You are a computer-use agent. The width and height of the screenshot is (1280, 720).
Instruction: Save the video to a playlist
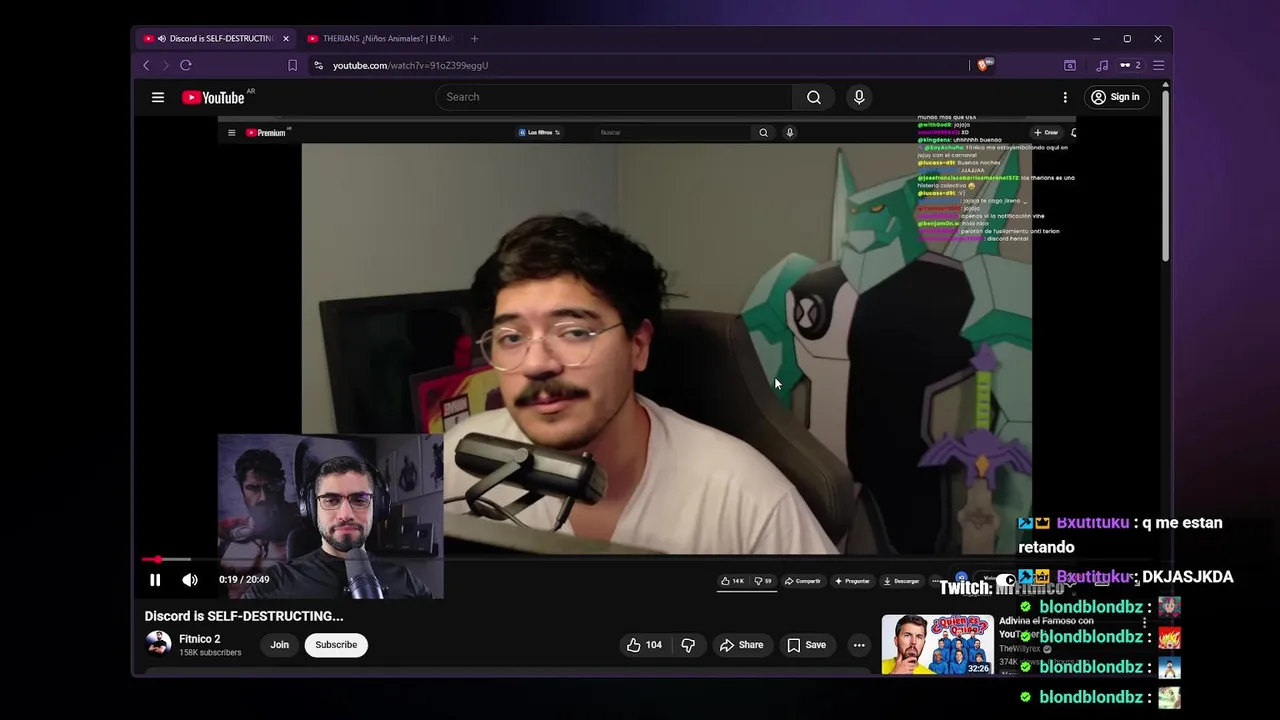pyautogui.click(x=806, y=645)
